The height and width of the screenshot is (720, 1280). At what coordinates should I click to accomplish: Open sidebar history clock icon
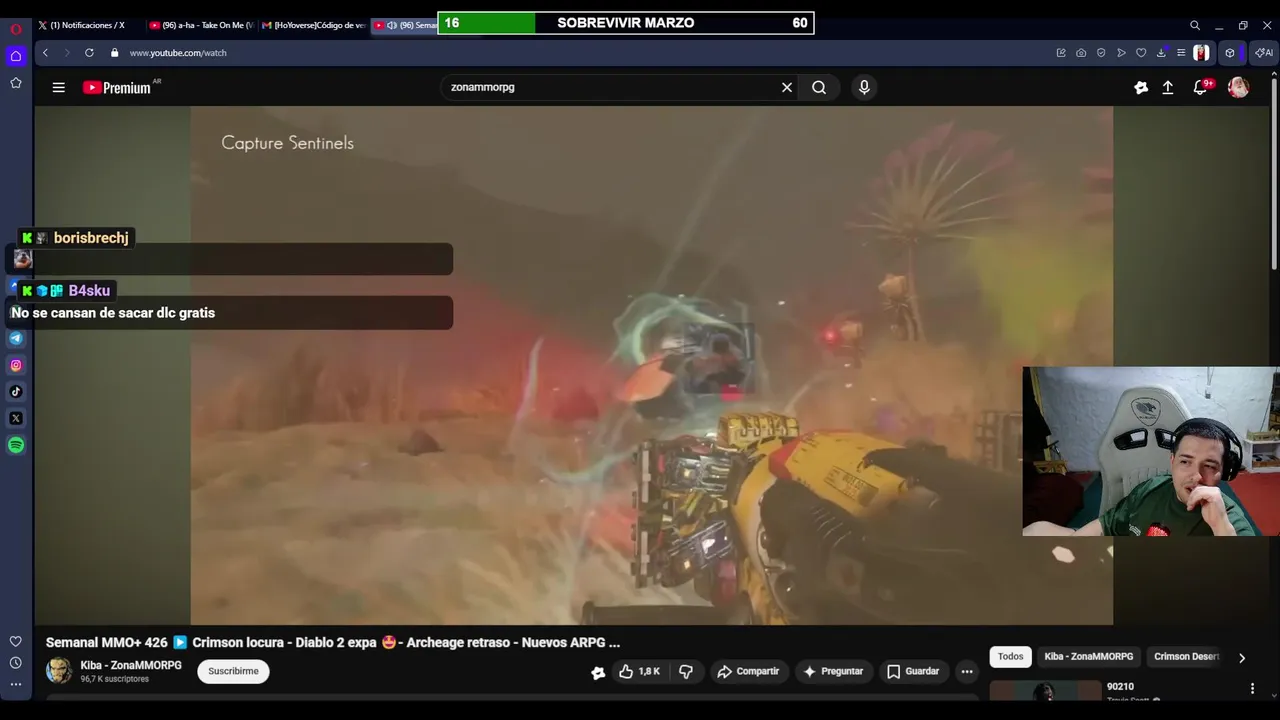[16, 663]
